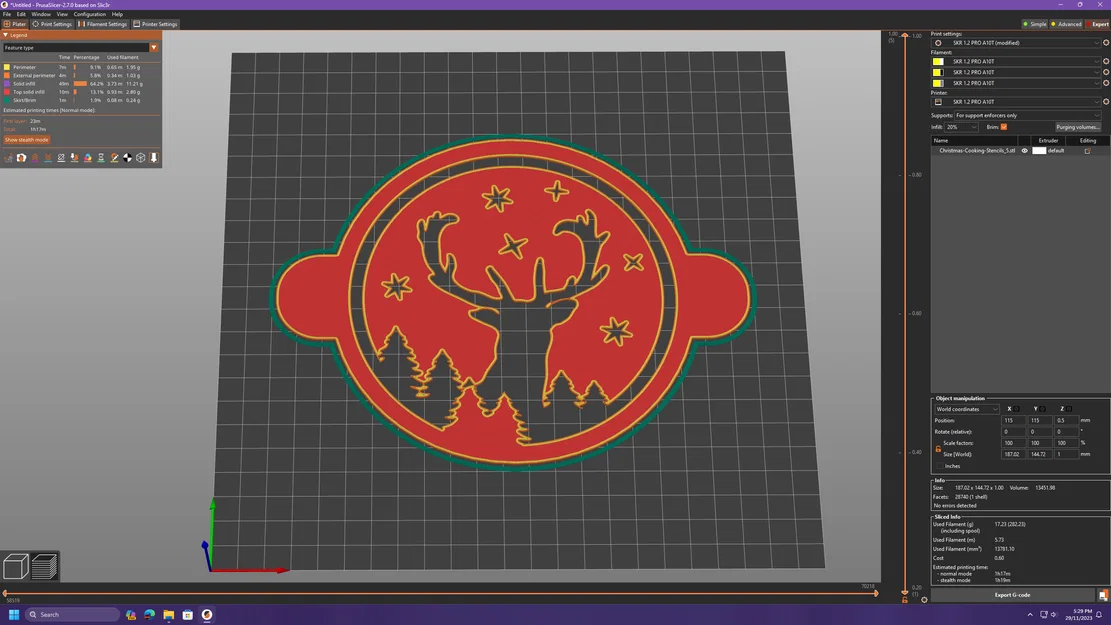Switch to the 3D editor cube view
1111x625 pixels.
16,566
